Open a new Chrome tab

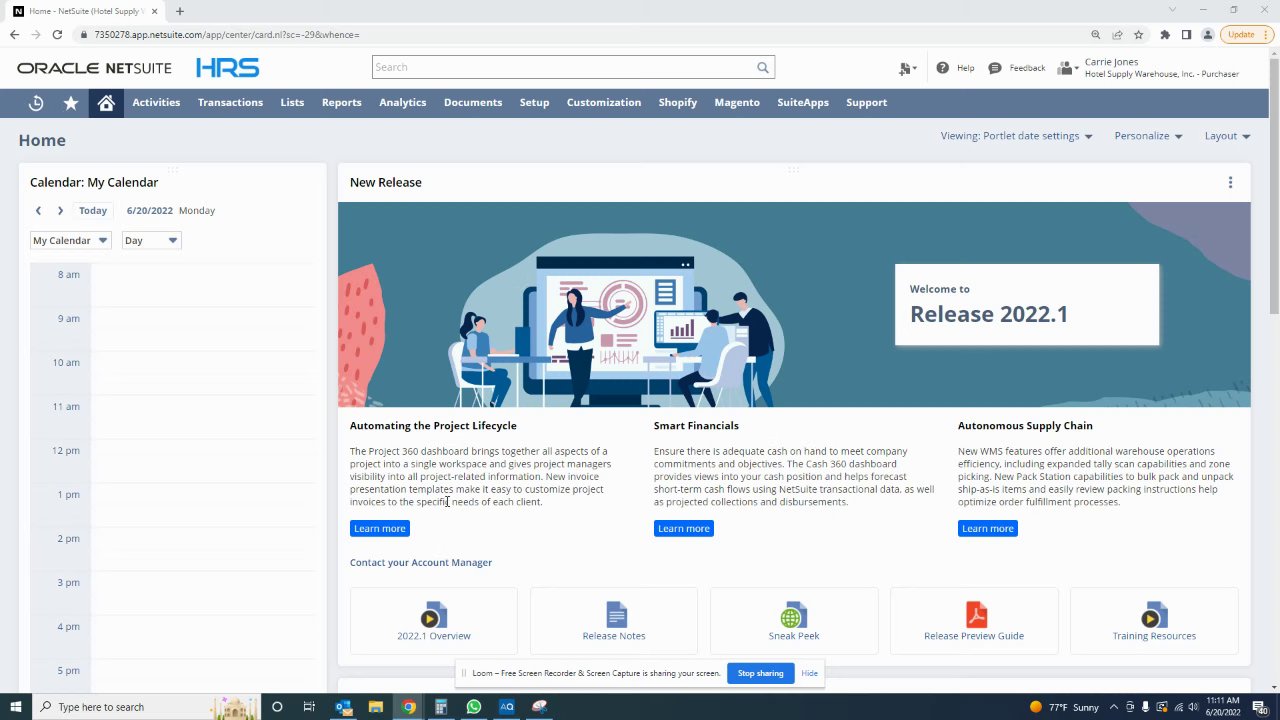pos(180,11)
